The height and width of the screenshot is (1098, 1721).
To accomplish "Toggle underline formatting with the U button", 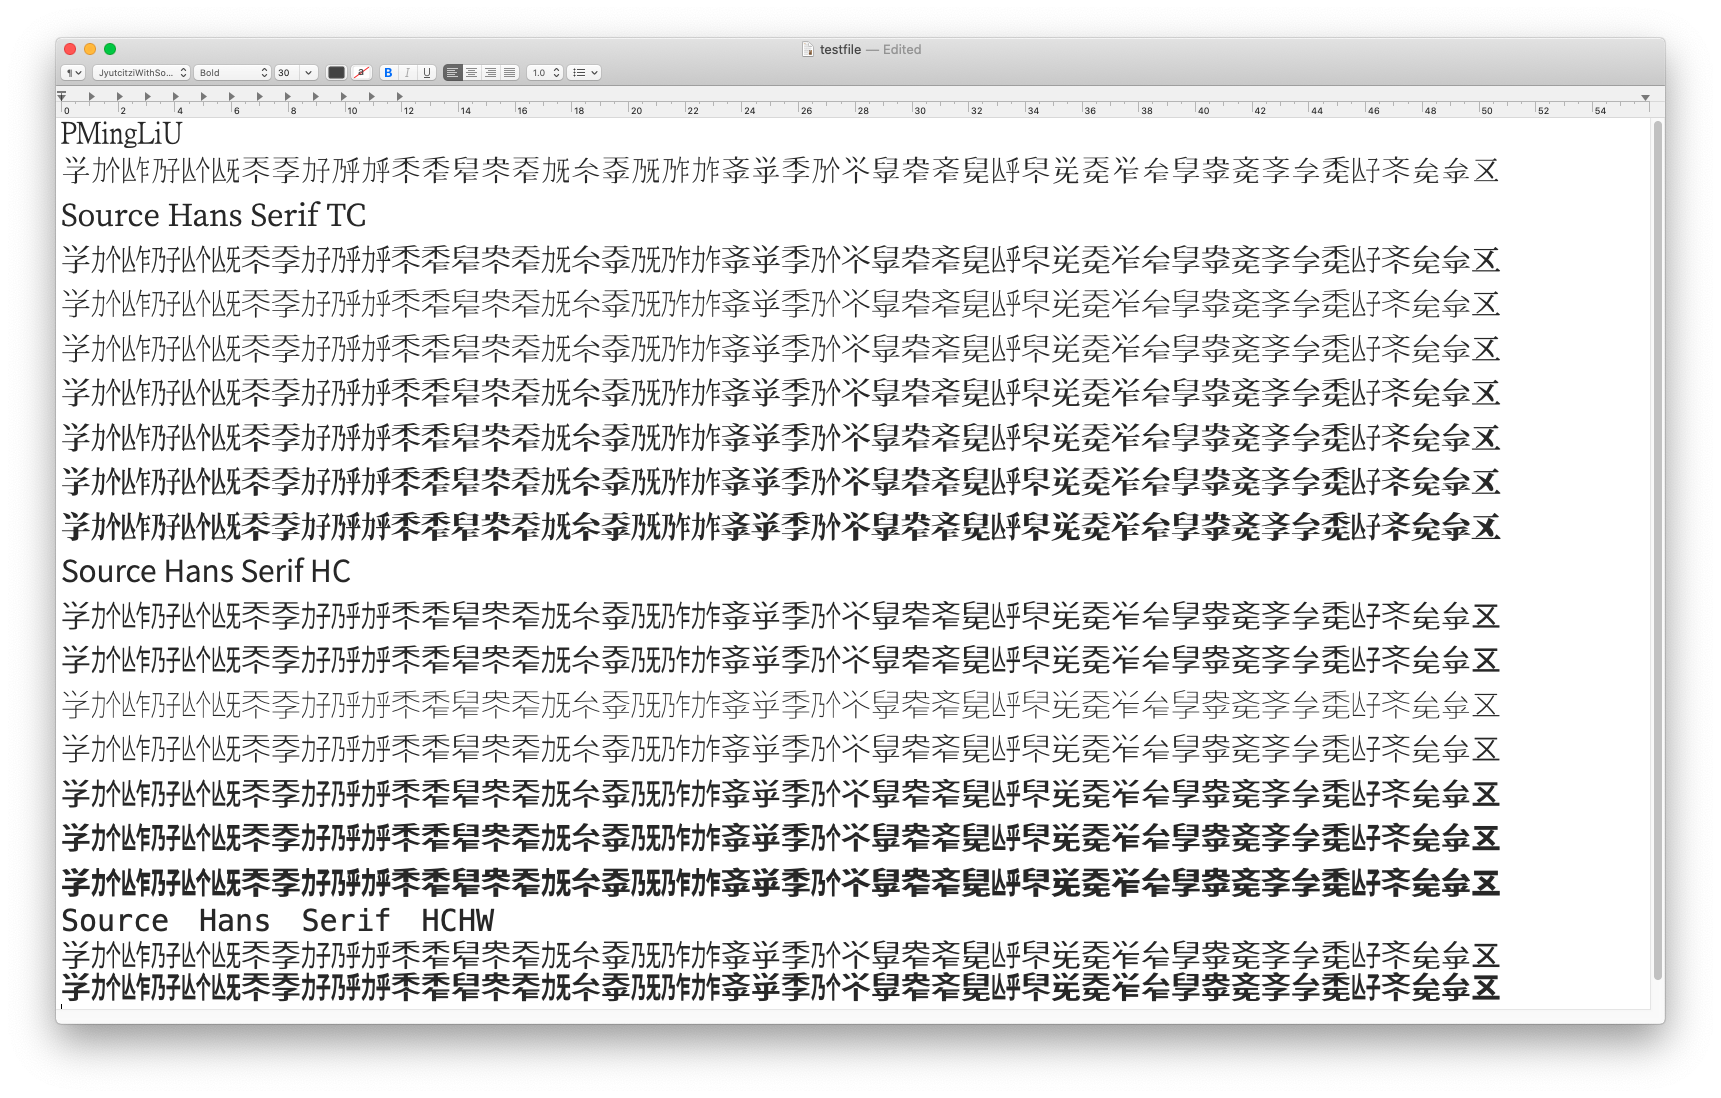I will 427,73.
